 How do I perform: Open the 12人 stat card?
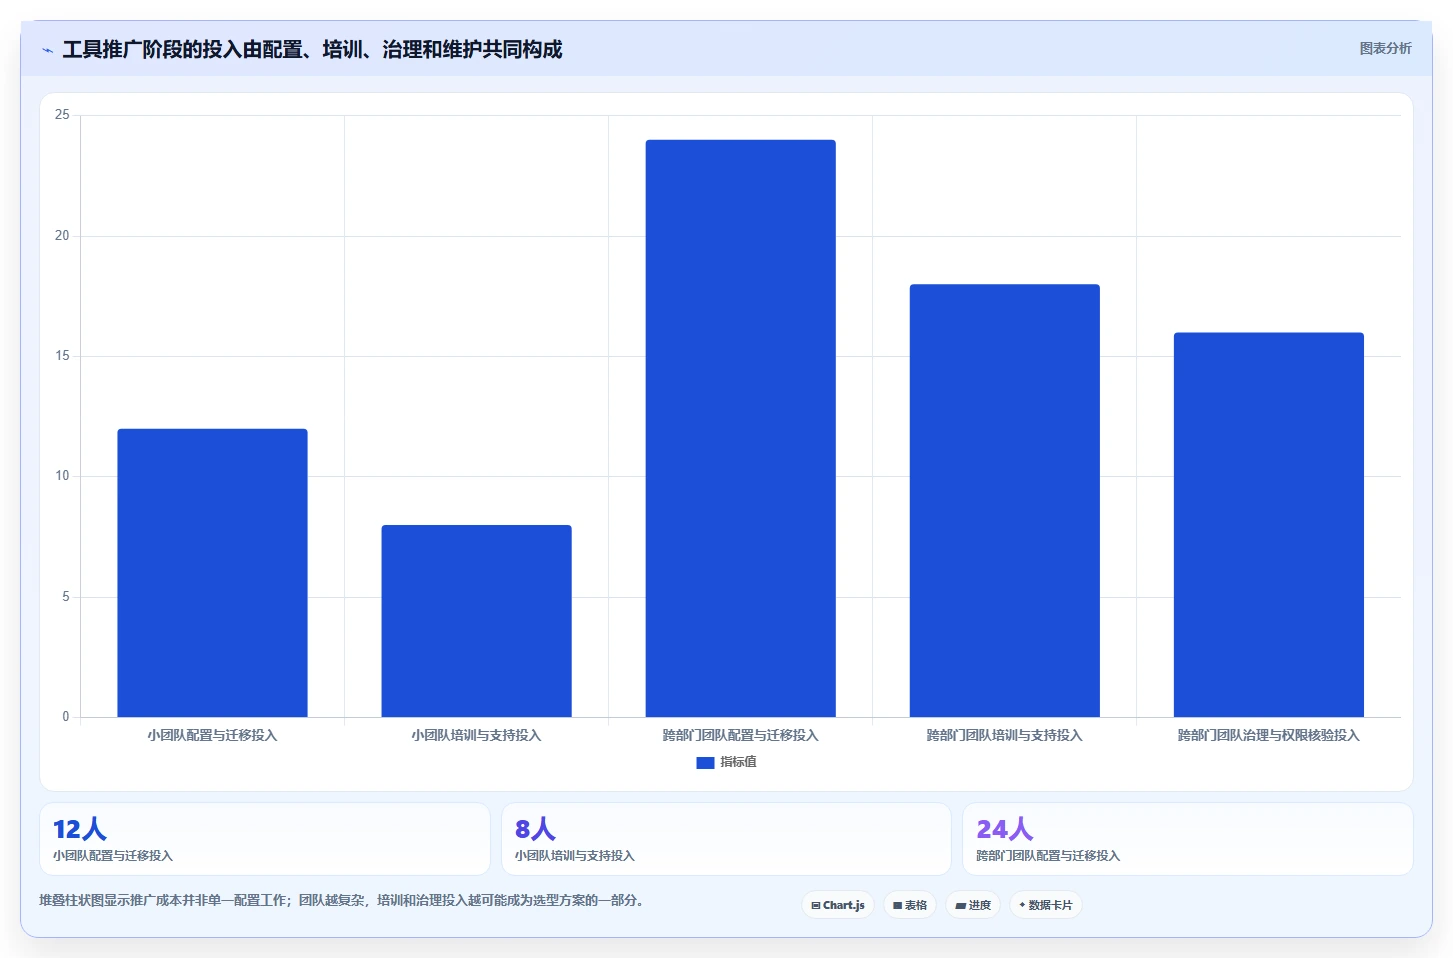(x=265, y=839)
